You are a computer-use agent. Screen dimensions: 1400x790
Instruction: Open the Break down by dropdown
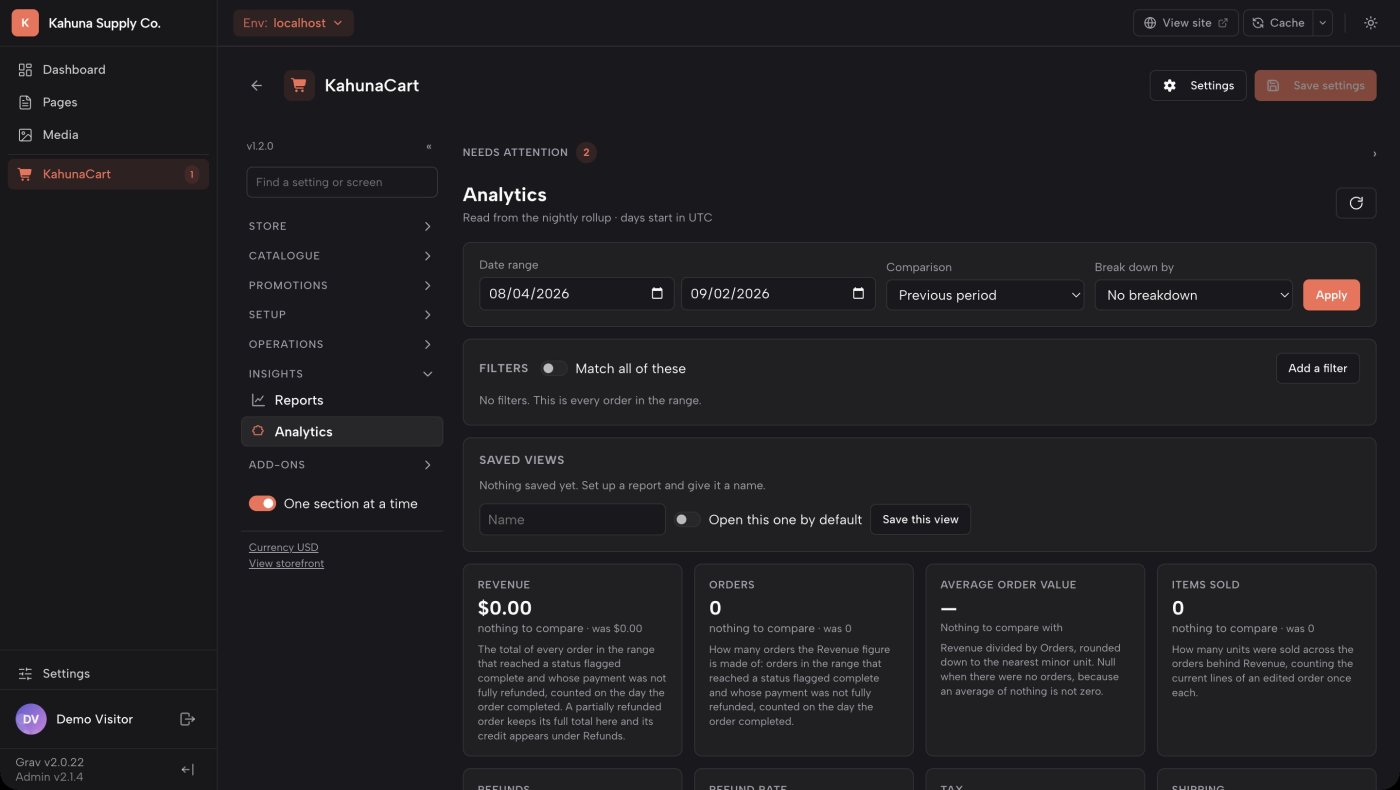click(x=1194, y=295)
